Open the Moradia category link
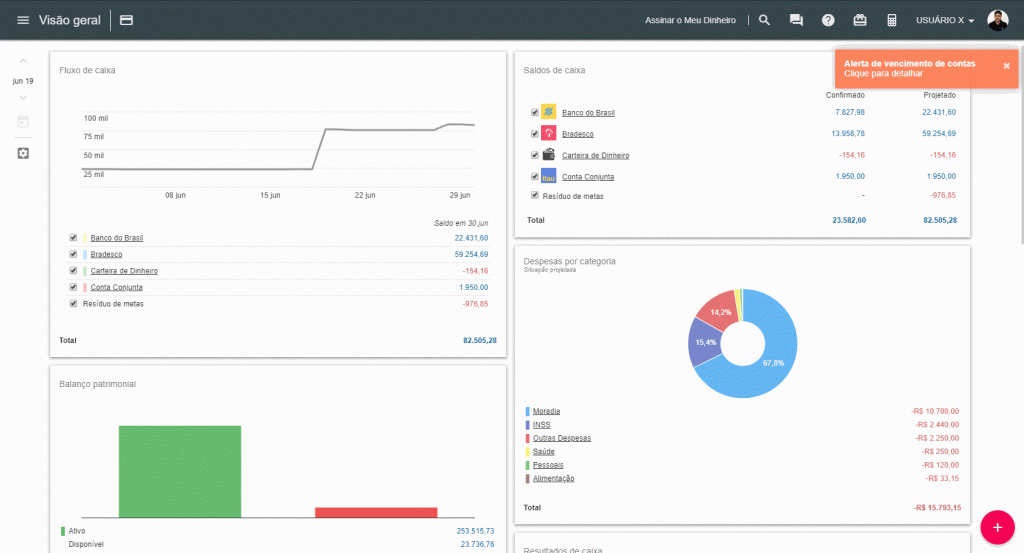Image resolution: width=1024 pixels, height=553 pixels. click(546, 411)
